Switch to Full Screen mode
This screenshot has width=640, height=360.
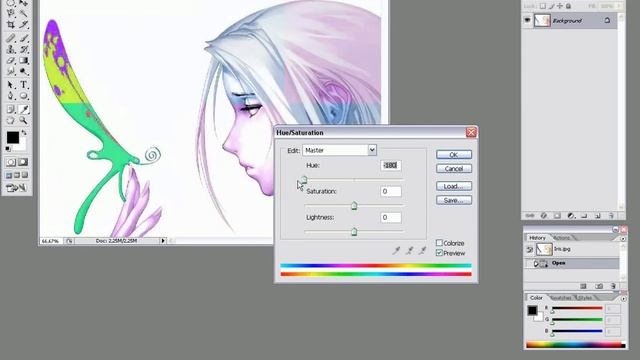[x=25, y=175]
